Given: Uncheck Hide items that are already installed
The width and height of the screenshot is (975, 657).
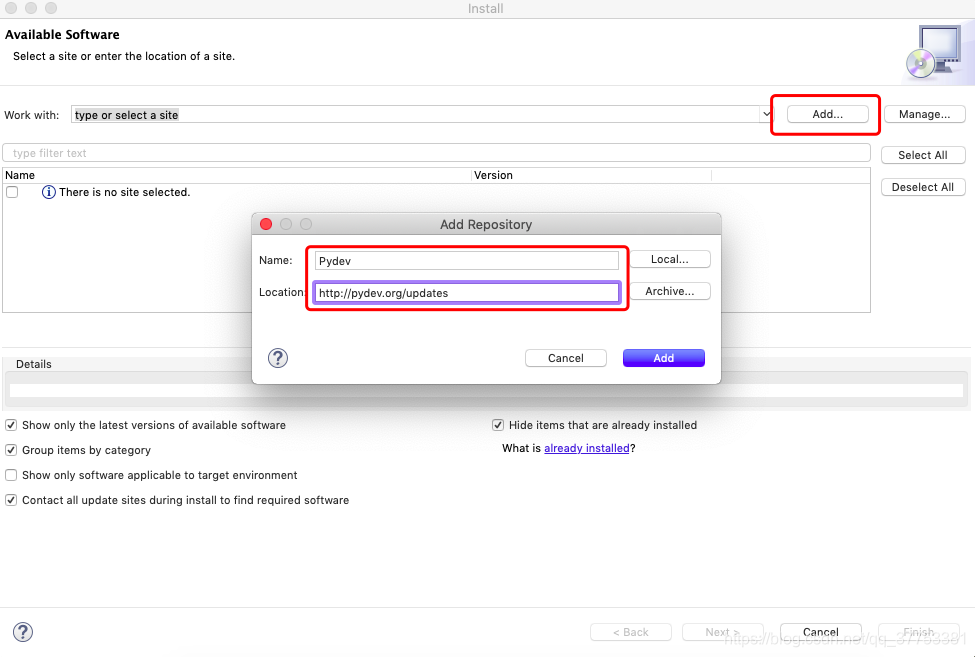Looking at the screenshot, I should tap(497, 425).
